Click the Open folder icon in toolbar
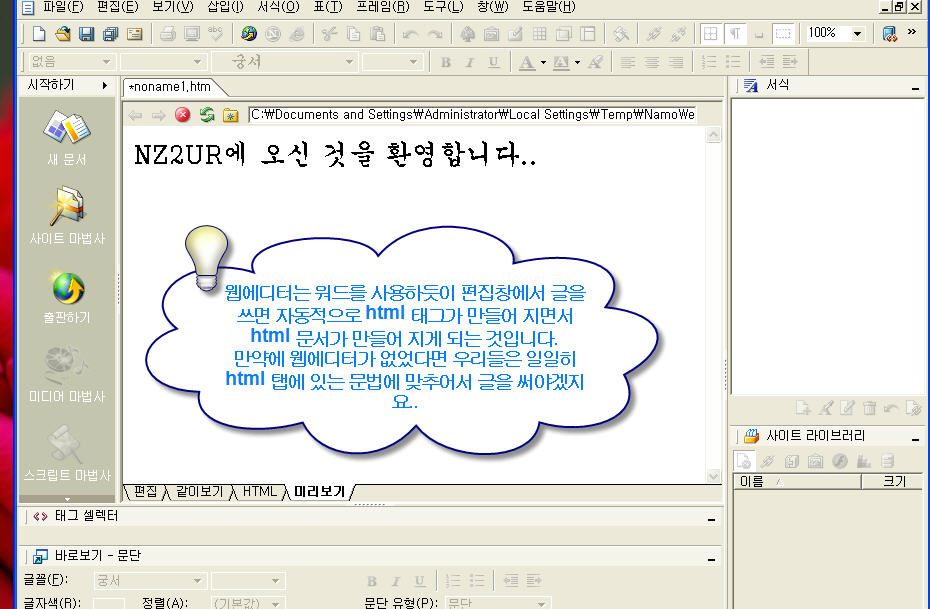 63,33
